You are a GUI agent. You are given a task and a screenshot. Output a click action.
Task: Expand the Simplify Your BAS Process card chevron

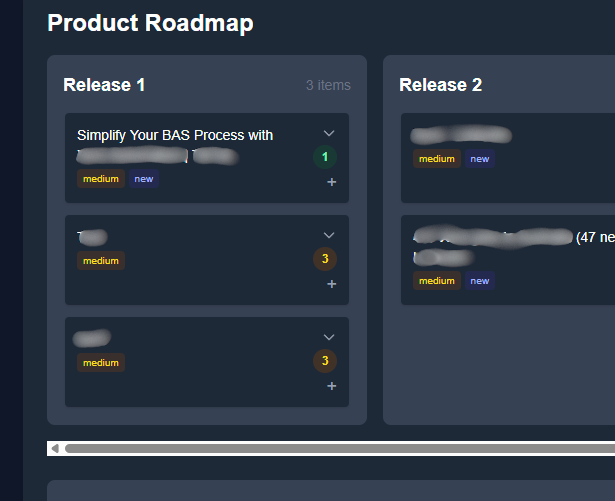click(x=329, y=133)
